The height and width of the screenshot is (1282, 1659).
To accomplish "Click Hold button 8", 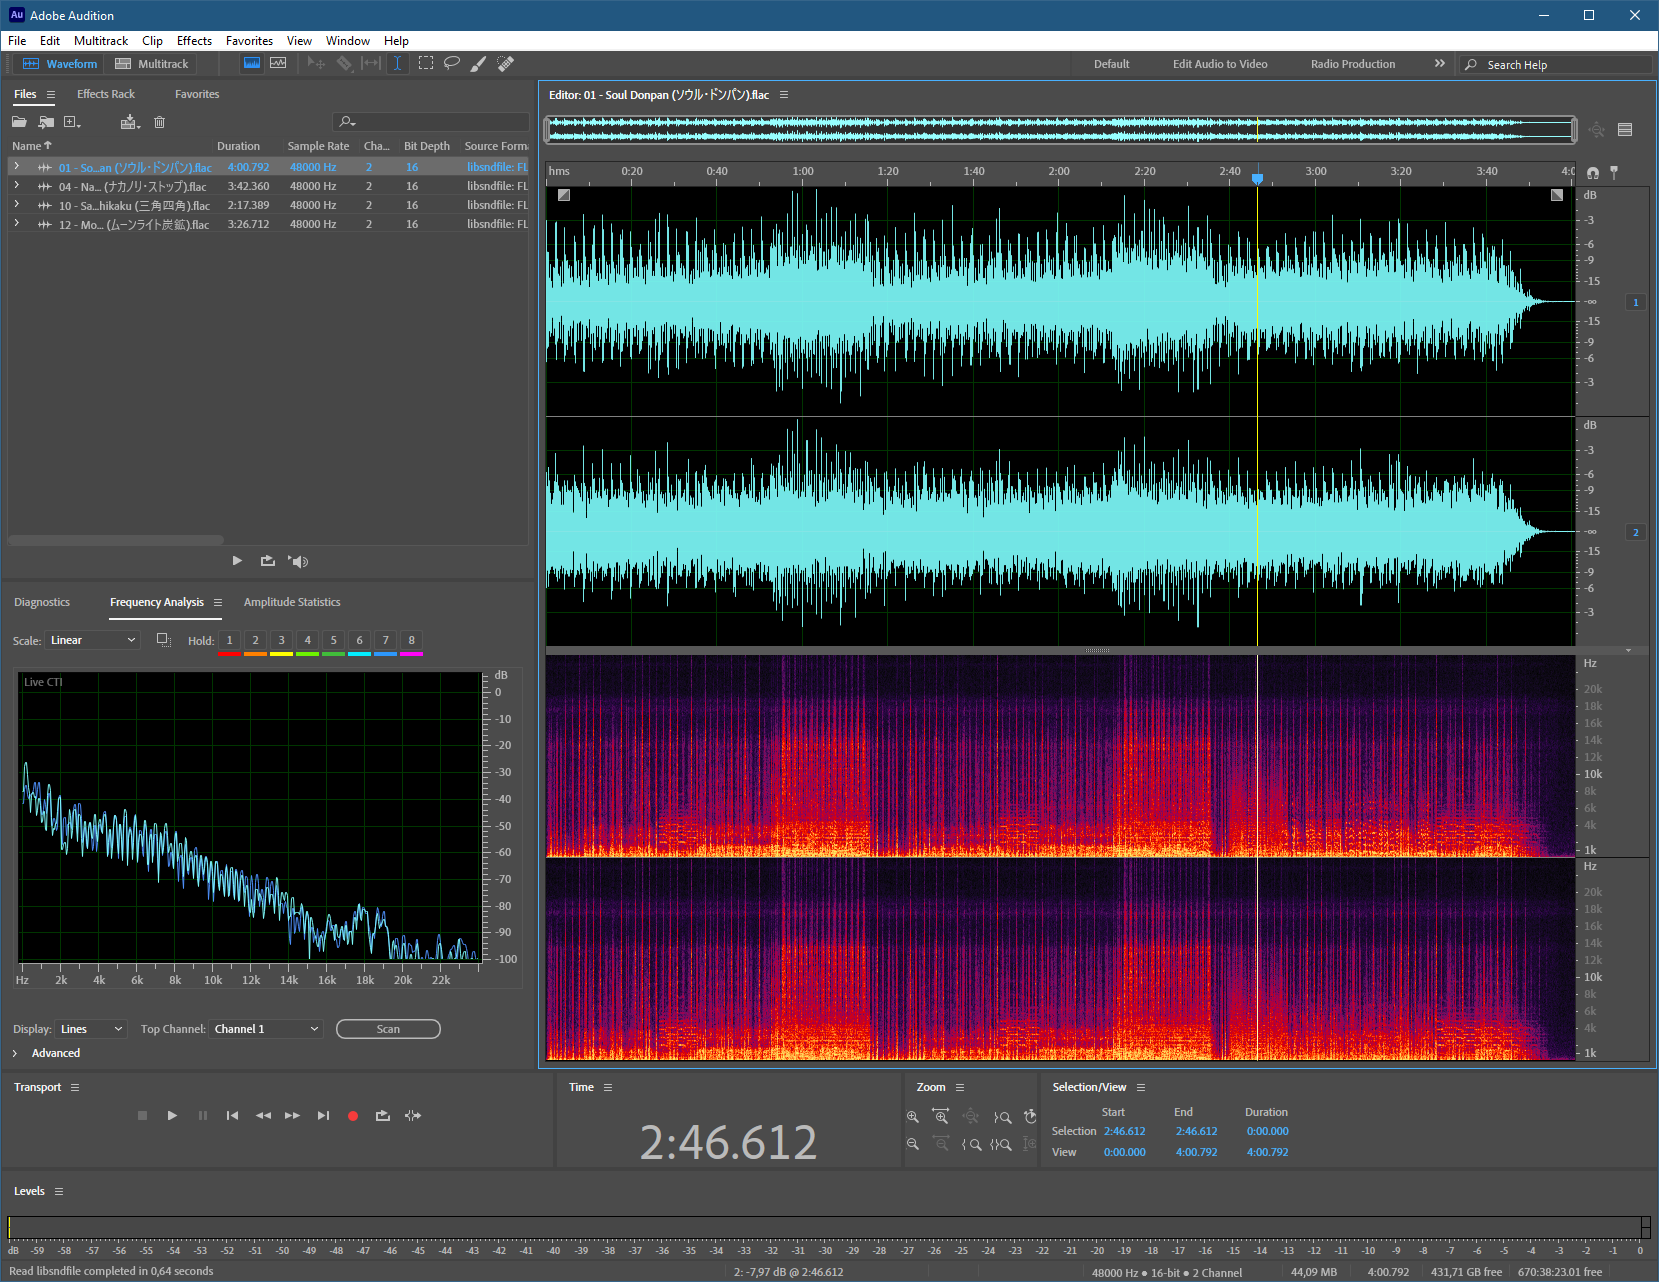I will 411,640.
